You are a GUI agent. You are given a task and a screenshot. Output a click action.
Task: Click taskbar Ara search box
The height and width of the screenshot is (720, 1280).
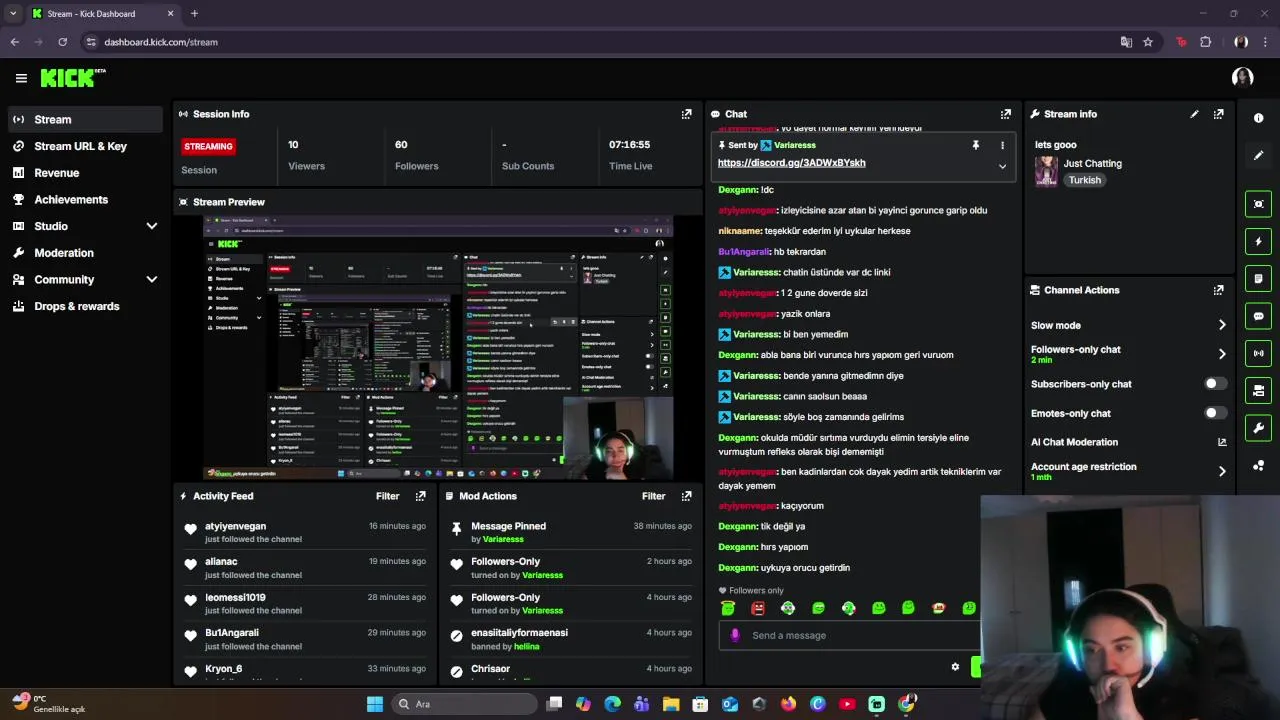464,704
